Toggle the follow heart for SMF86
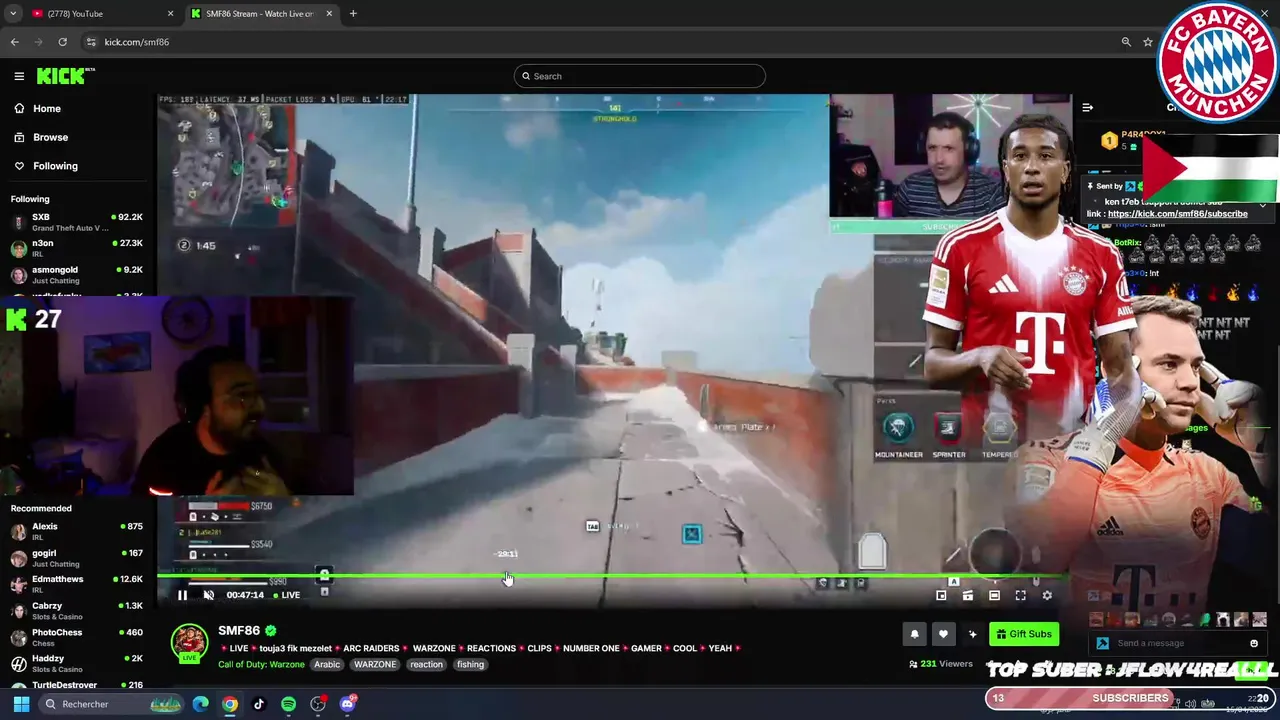 (943, 634)
